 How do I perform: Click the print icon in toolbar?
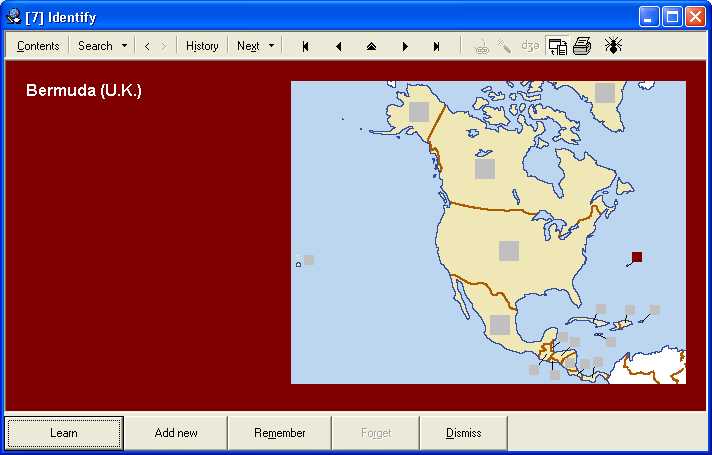[x=582, y=46]
